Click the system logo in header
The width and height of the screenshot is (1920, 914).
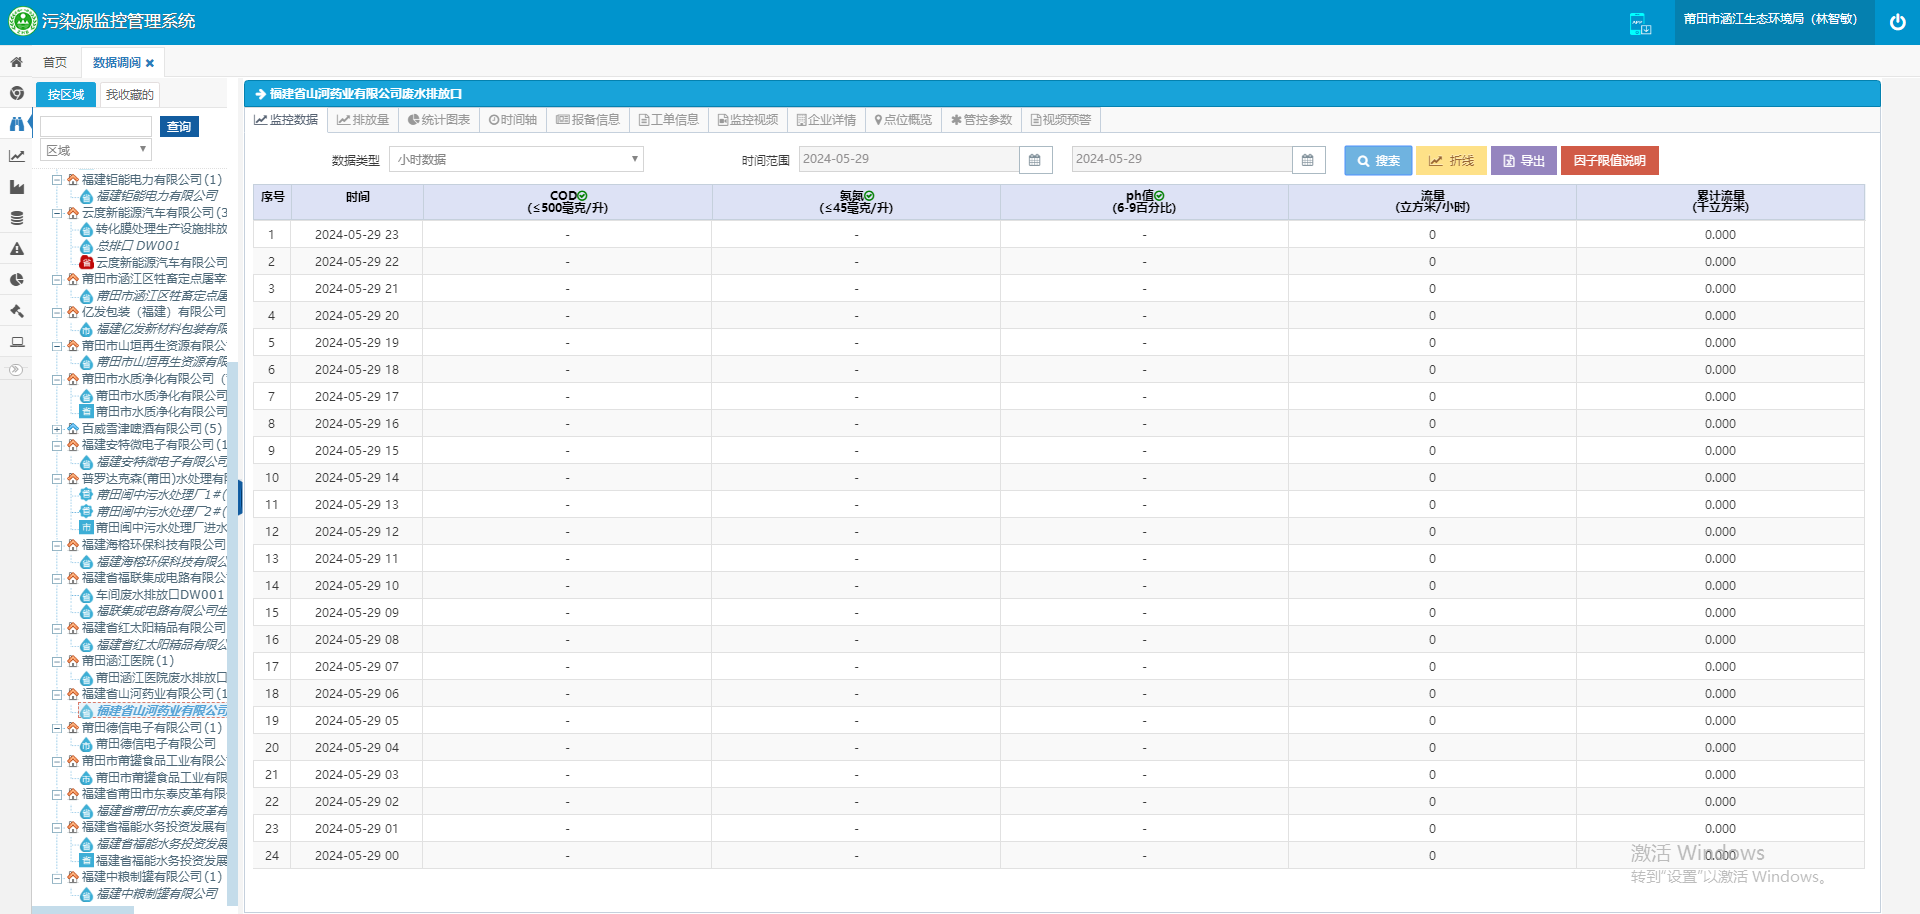[22, 21]
